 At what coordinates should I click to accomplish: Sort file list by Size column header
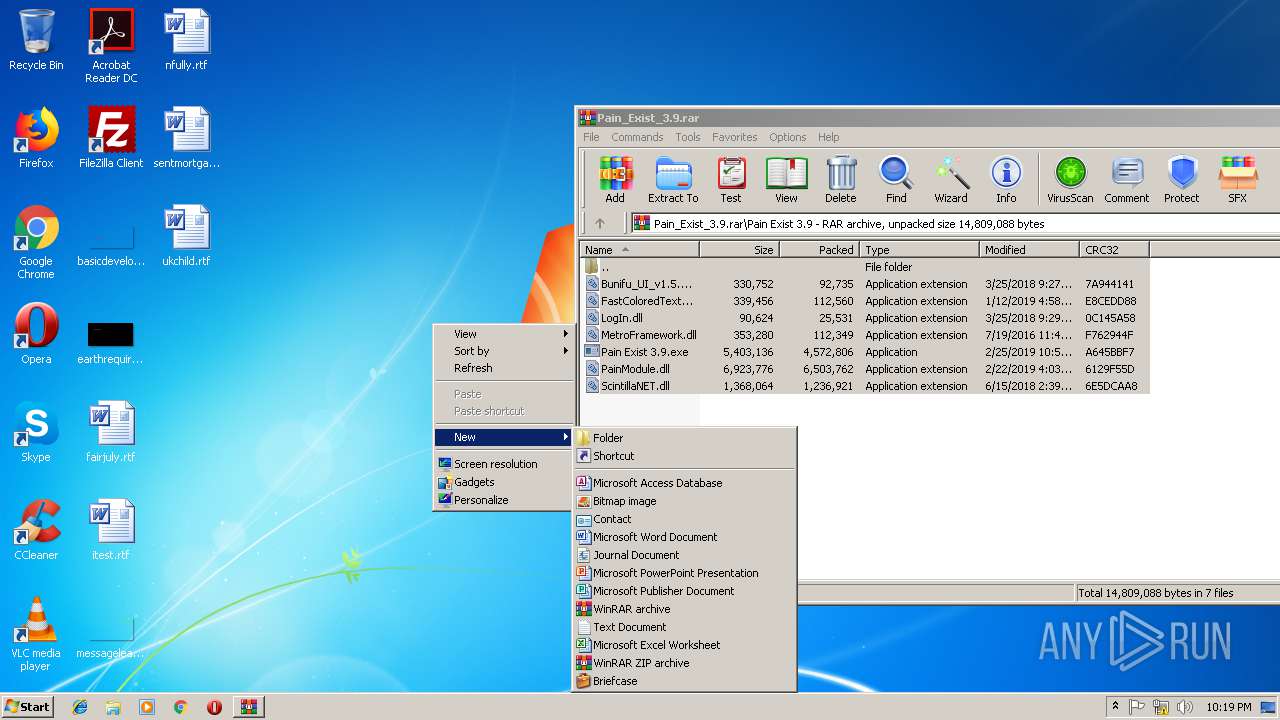click(x=739, y=250)
